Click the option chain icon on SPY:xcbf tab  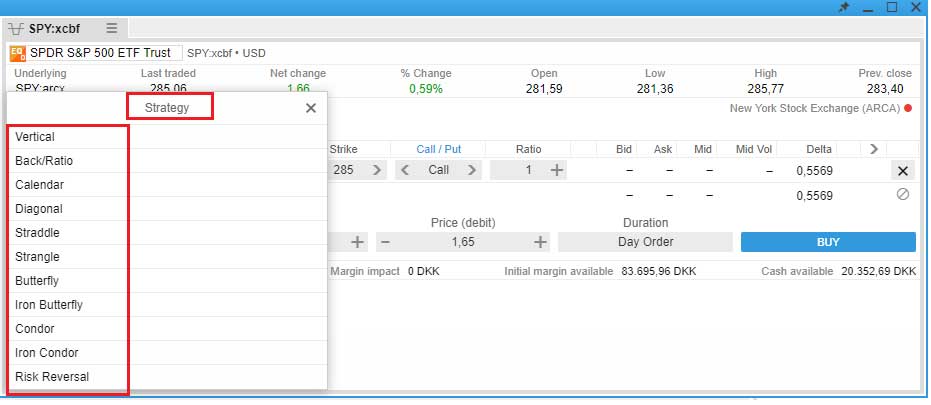[x=17, y=29]
